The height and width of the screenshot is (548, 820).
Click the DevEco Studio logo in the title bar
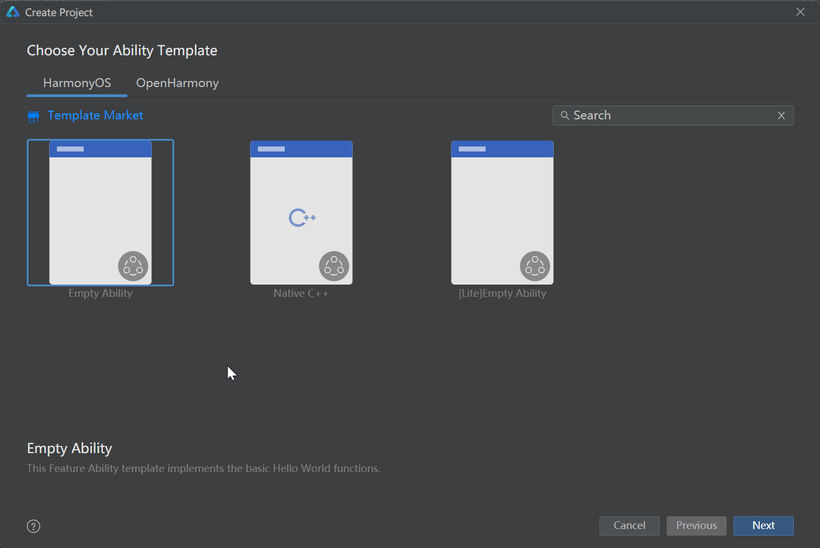click(x=13, y=12)
